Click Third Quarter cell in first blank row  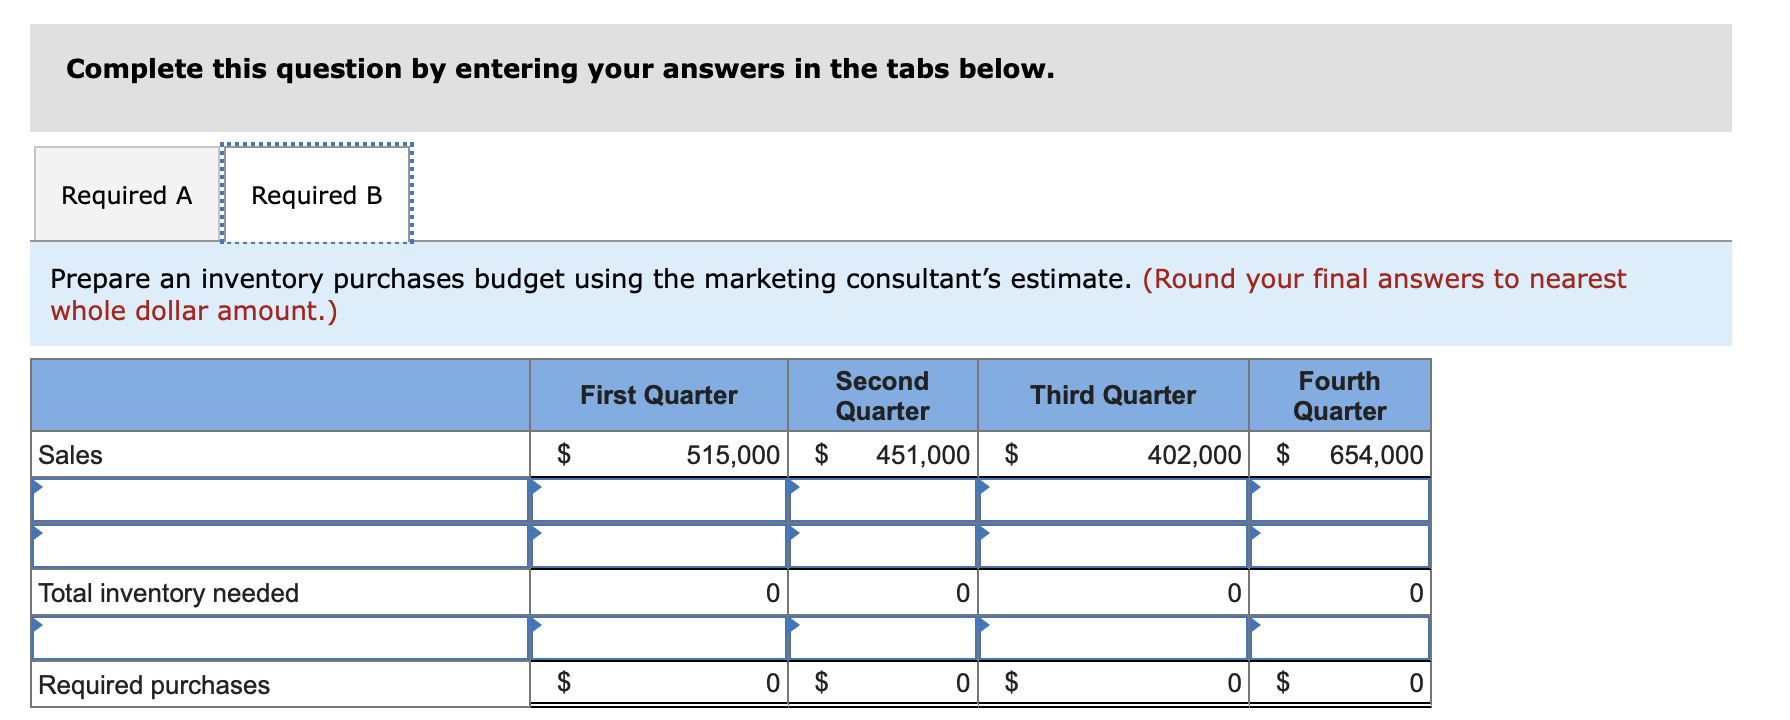click(1113, 500)
